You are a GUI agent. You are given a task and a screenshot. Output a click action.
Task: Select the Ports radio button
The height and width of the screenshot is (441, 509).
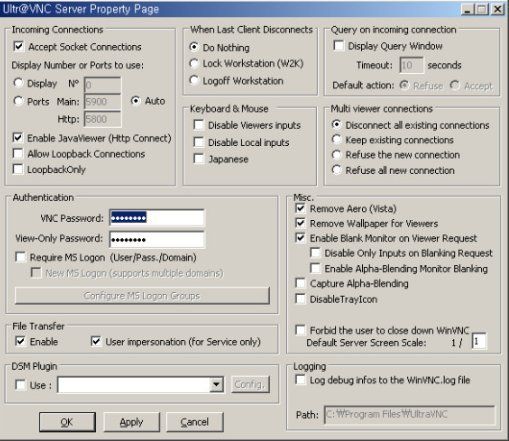click(x=18, y=101)
